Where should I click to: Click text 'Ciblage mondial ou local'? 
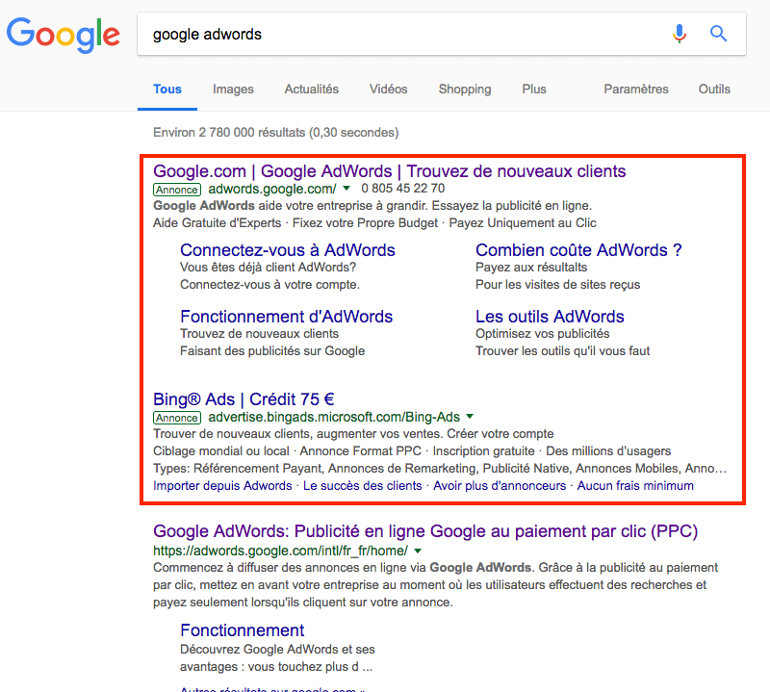coord(221,451)
